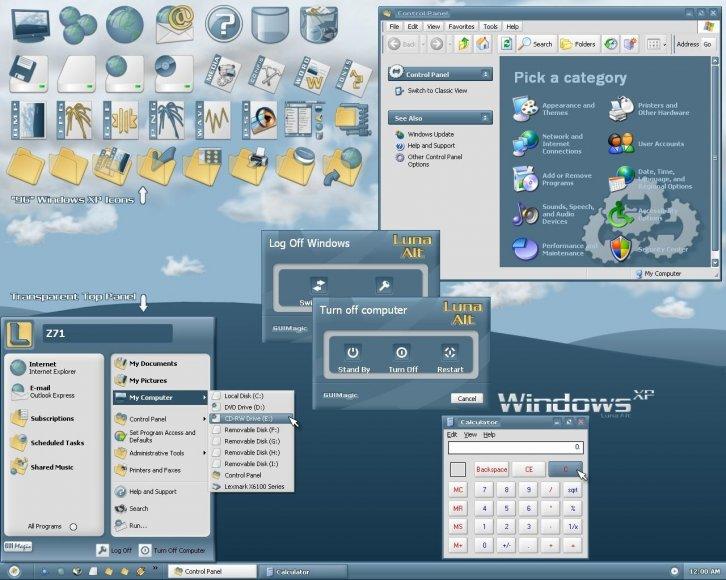Click the Up folder toolbar icon
Screen dimensions: 726x580
click(x=463, y=44)
